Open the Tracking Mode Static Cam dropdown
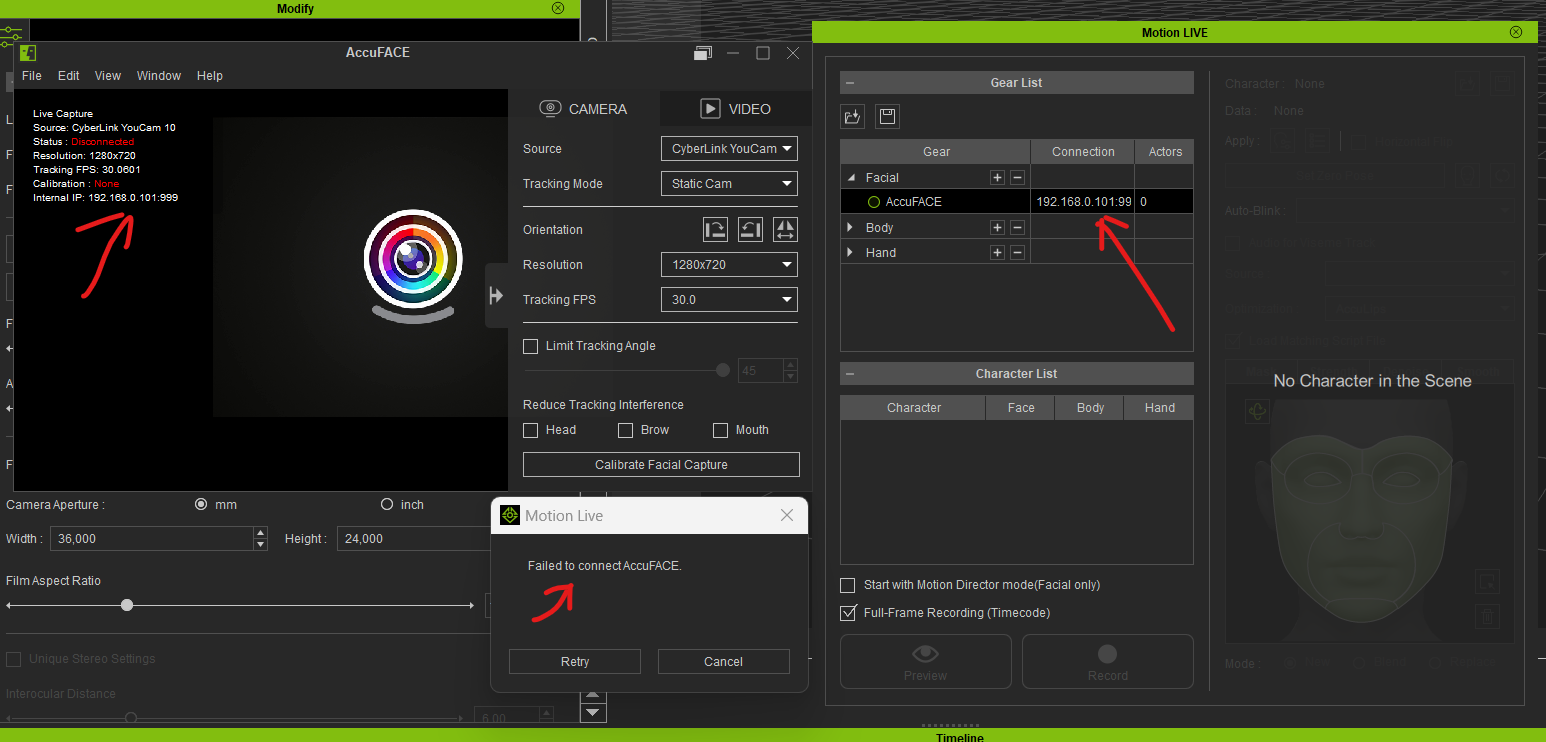This screenshot has width=1546, height=742. (x=729, y=184)
